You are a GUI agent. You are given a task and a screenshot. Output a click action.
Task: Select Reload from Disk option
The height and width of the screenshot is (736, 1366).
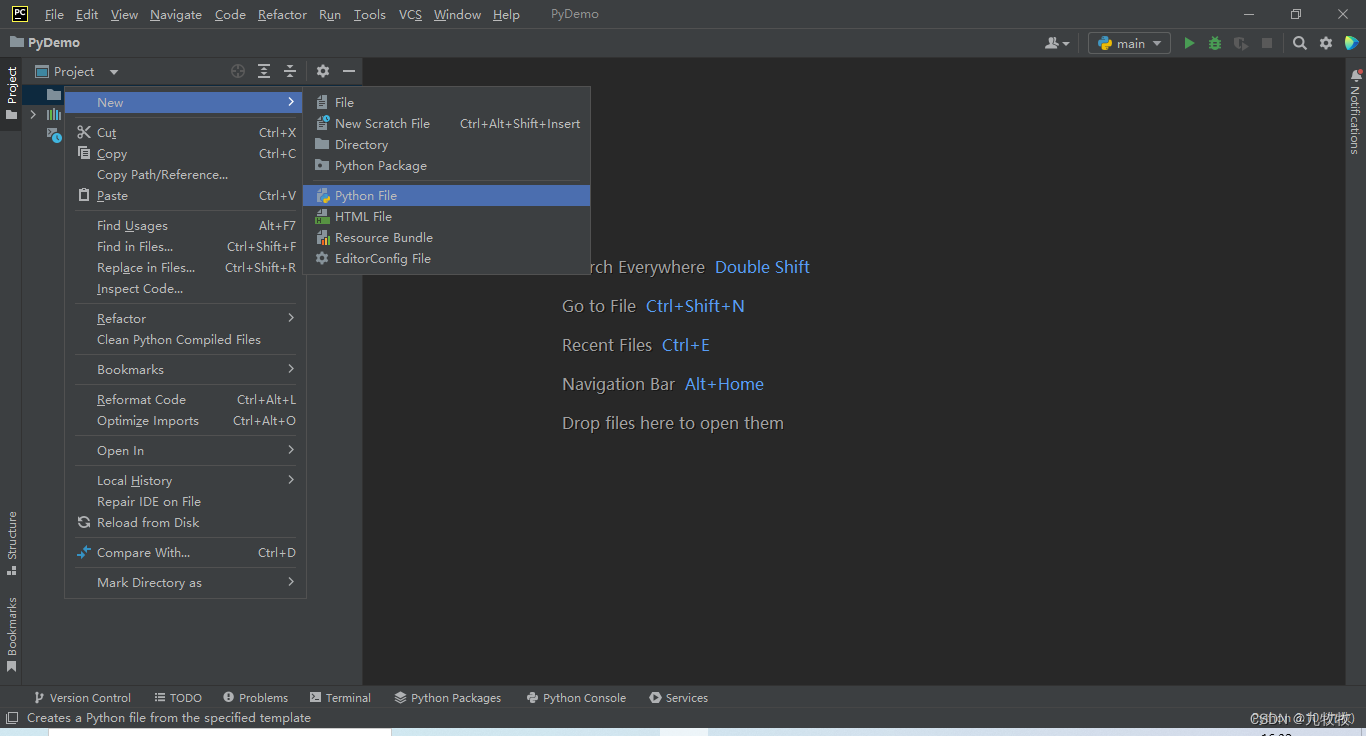185,522
